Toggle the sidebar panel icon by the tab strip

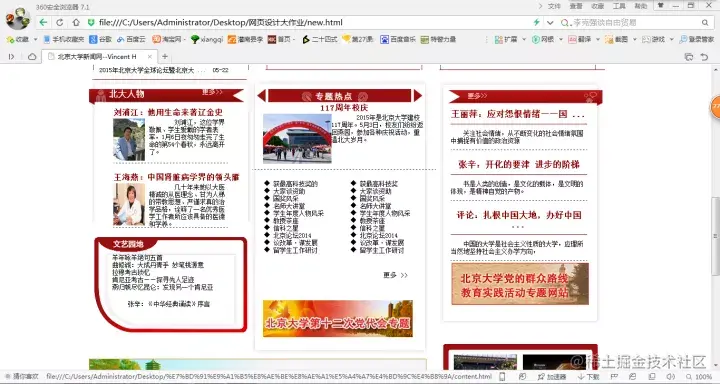(11, 56)
